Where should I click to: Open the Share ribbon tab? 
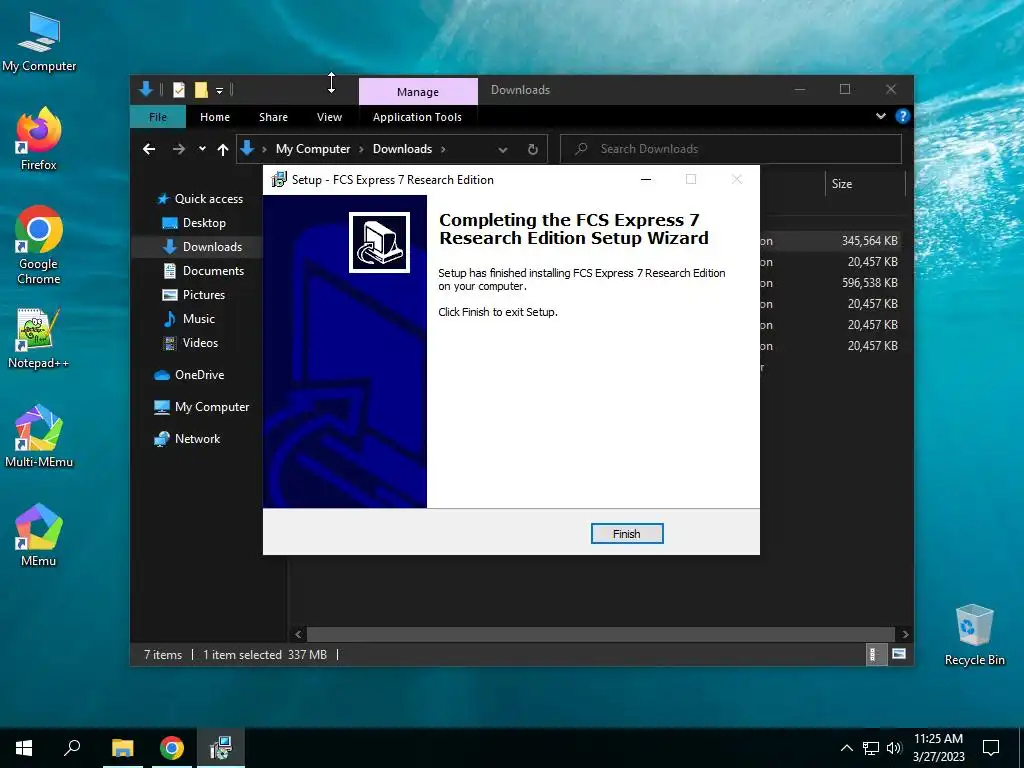pos(273,117)
